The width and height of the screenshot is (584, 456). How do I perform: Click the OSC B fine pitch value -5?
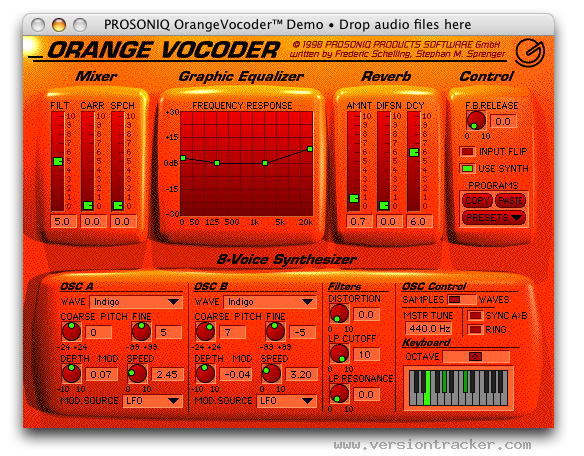(302, 332)
